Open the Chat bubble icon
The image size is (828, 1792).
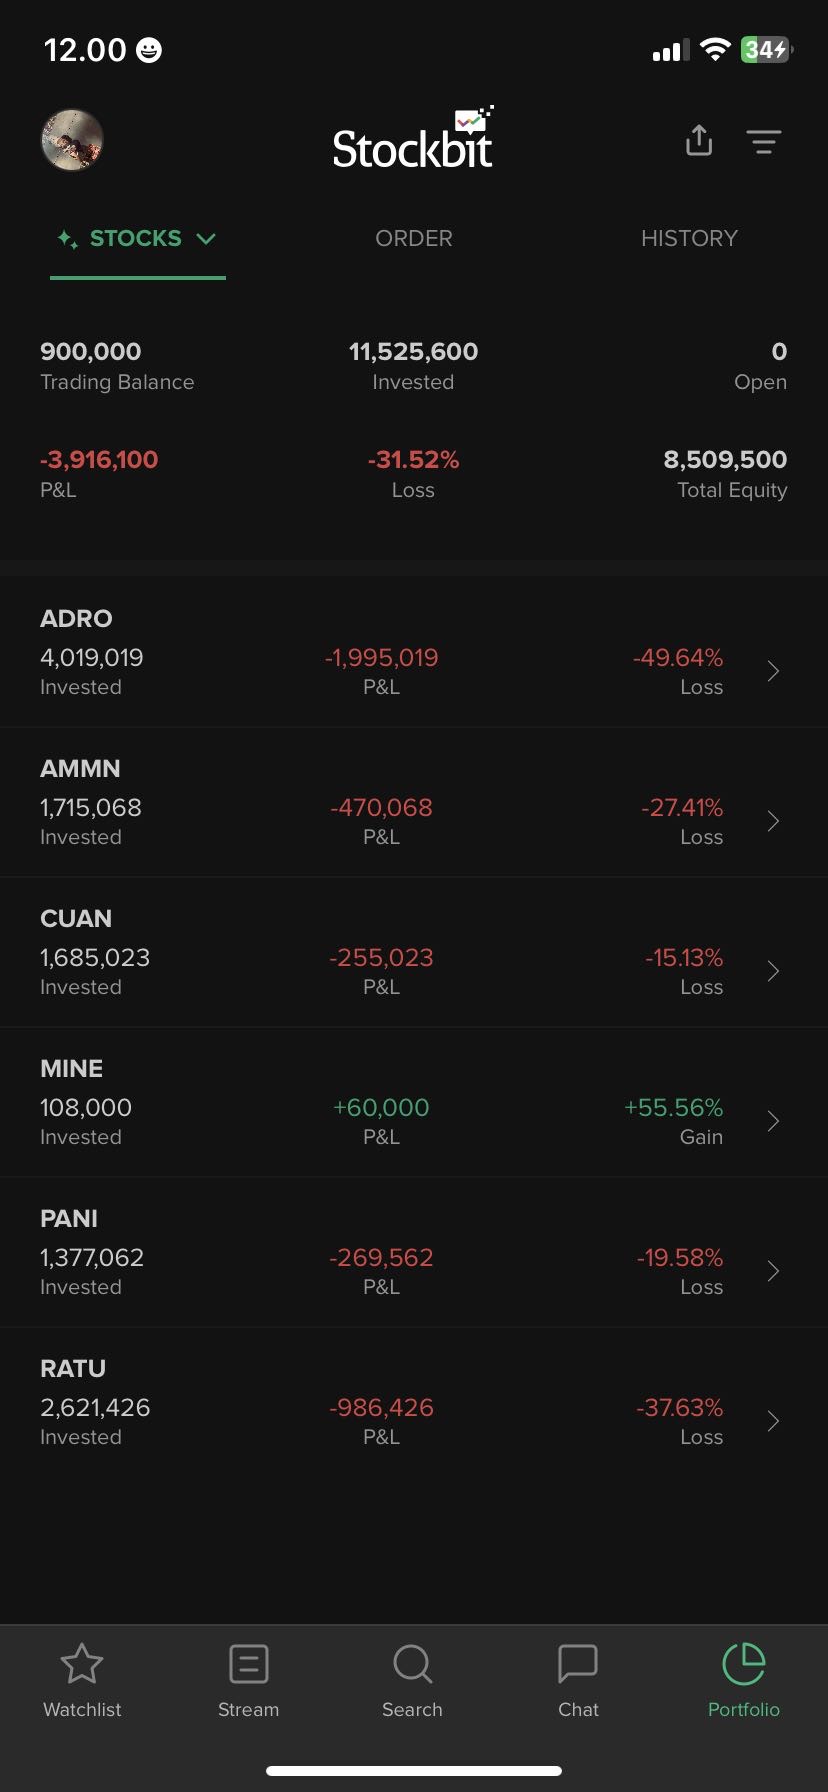coord(578,1665)
